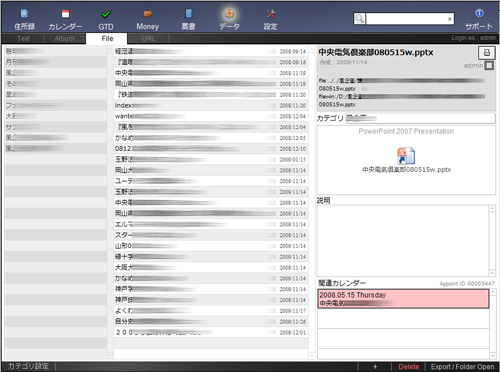Click inside the 説明 description text area
Screen dimensions: 500x372
403,240
